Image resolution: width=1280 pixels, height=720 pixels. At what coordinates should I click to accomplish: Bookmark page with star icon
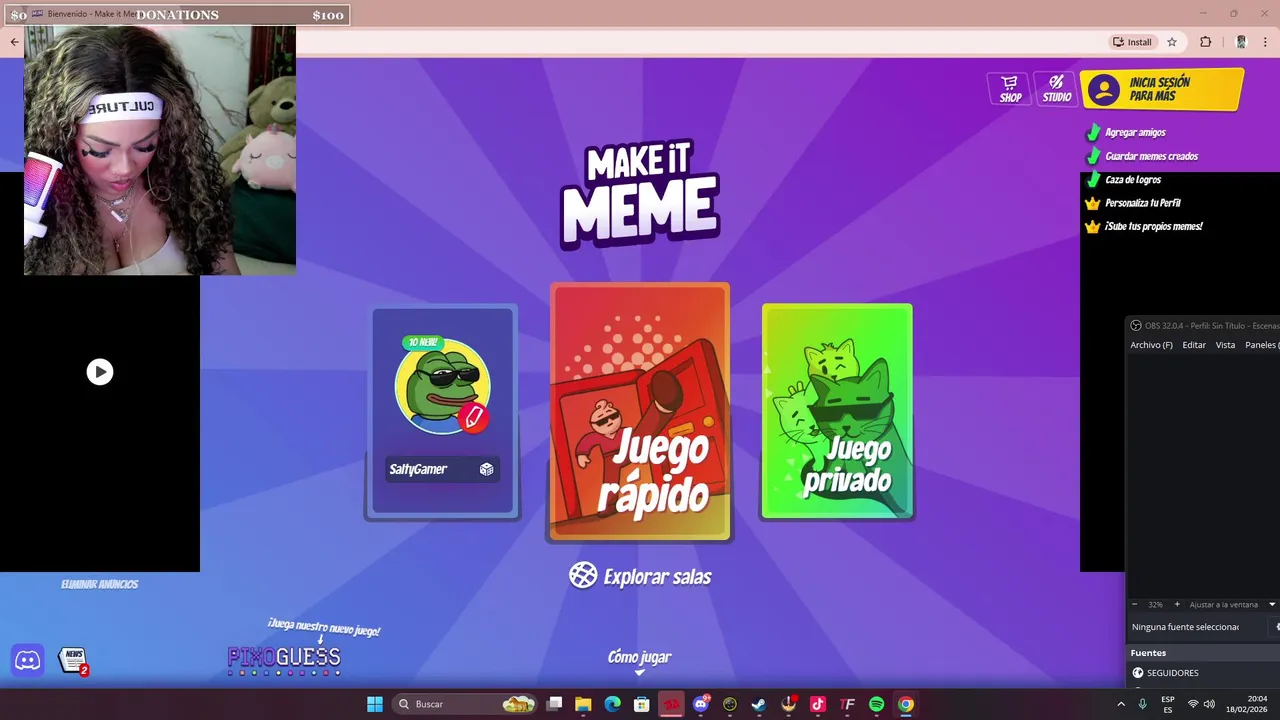1172,42
